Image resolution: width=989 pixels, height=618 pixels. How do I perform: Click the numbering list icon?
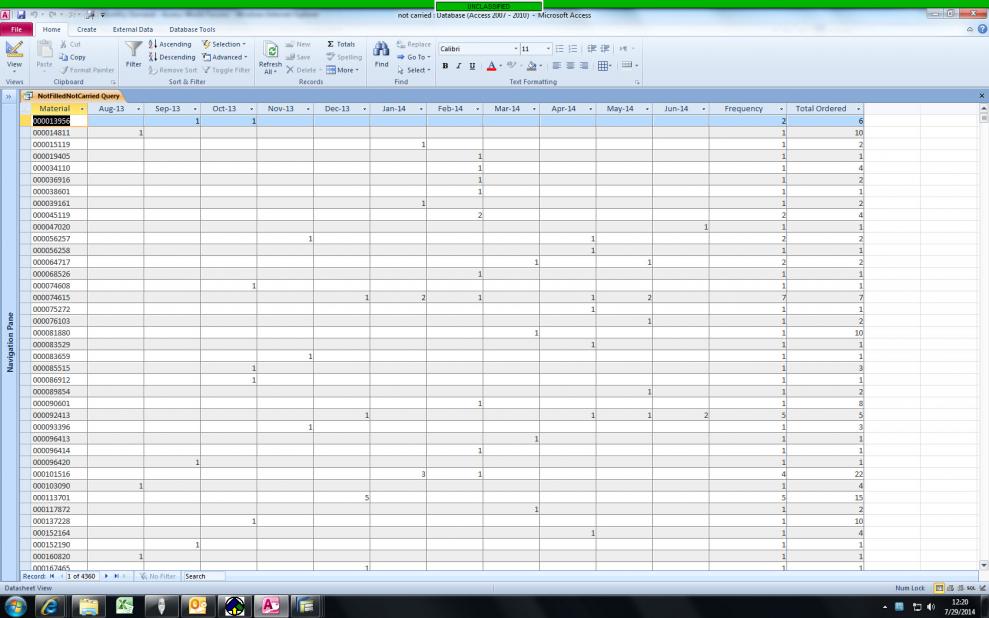point(573,49)
